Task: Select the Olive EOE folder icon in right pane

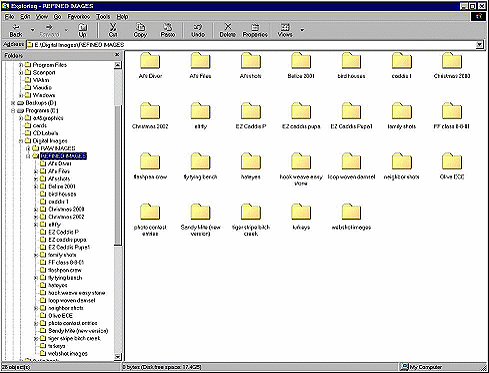Action: [x=452, y=162]
